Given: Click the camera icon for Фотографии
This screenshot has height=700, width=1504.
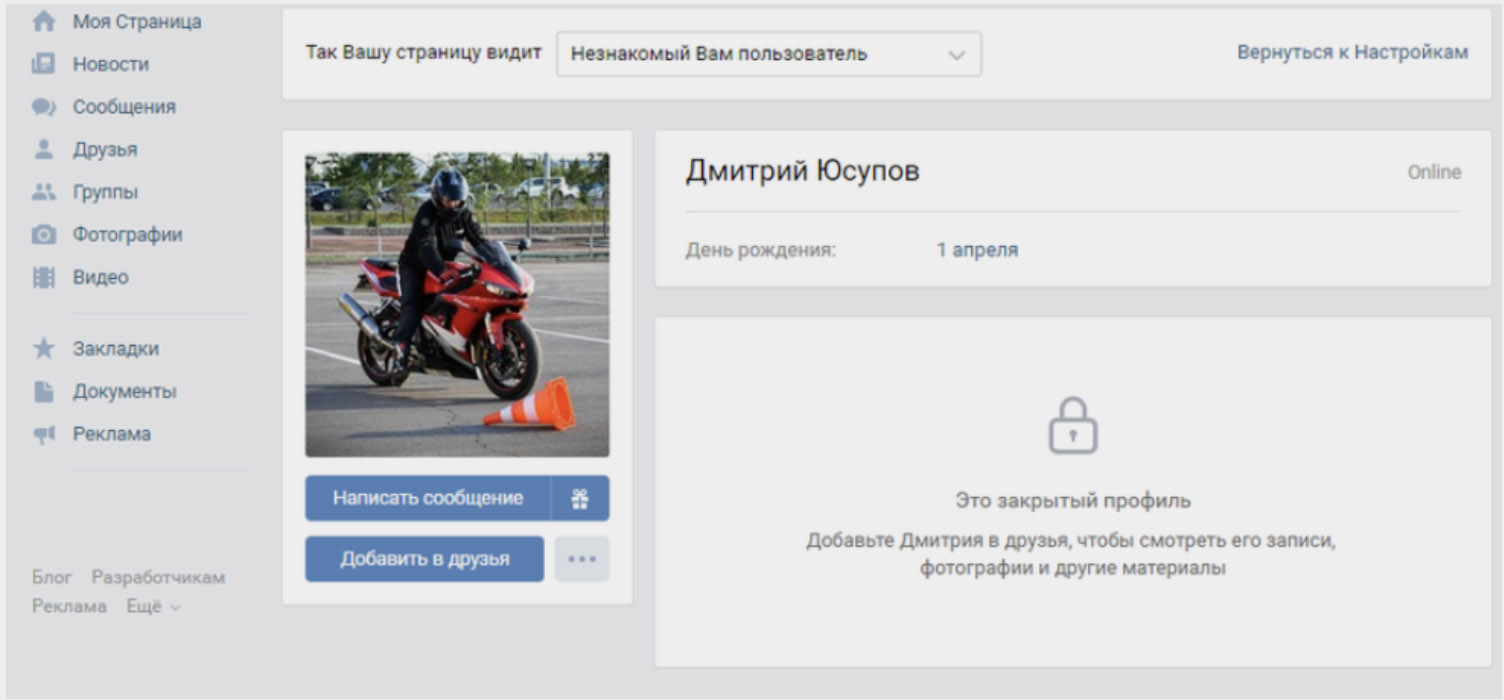Looking at the screenshot, I should tap(43, 235).
